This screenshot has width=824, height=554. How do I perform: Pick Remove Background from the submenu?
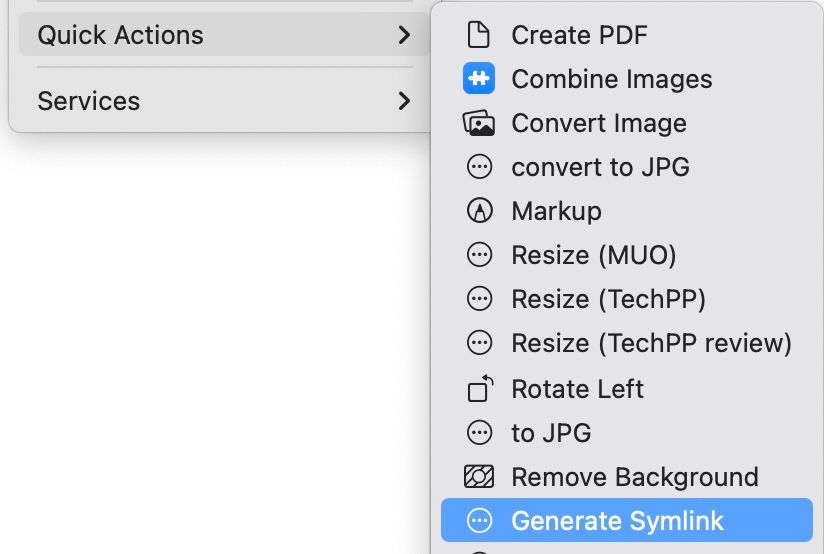(x=634, y=477)
